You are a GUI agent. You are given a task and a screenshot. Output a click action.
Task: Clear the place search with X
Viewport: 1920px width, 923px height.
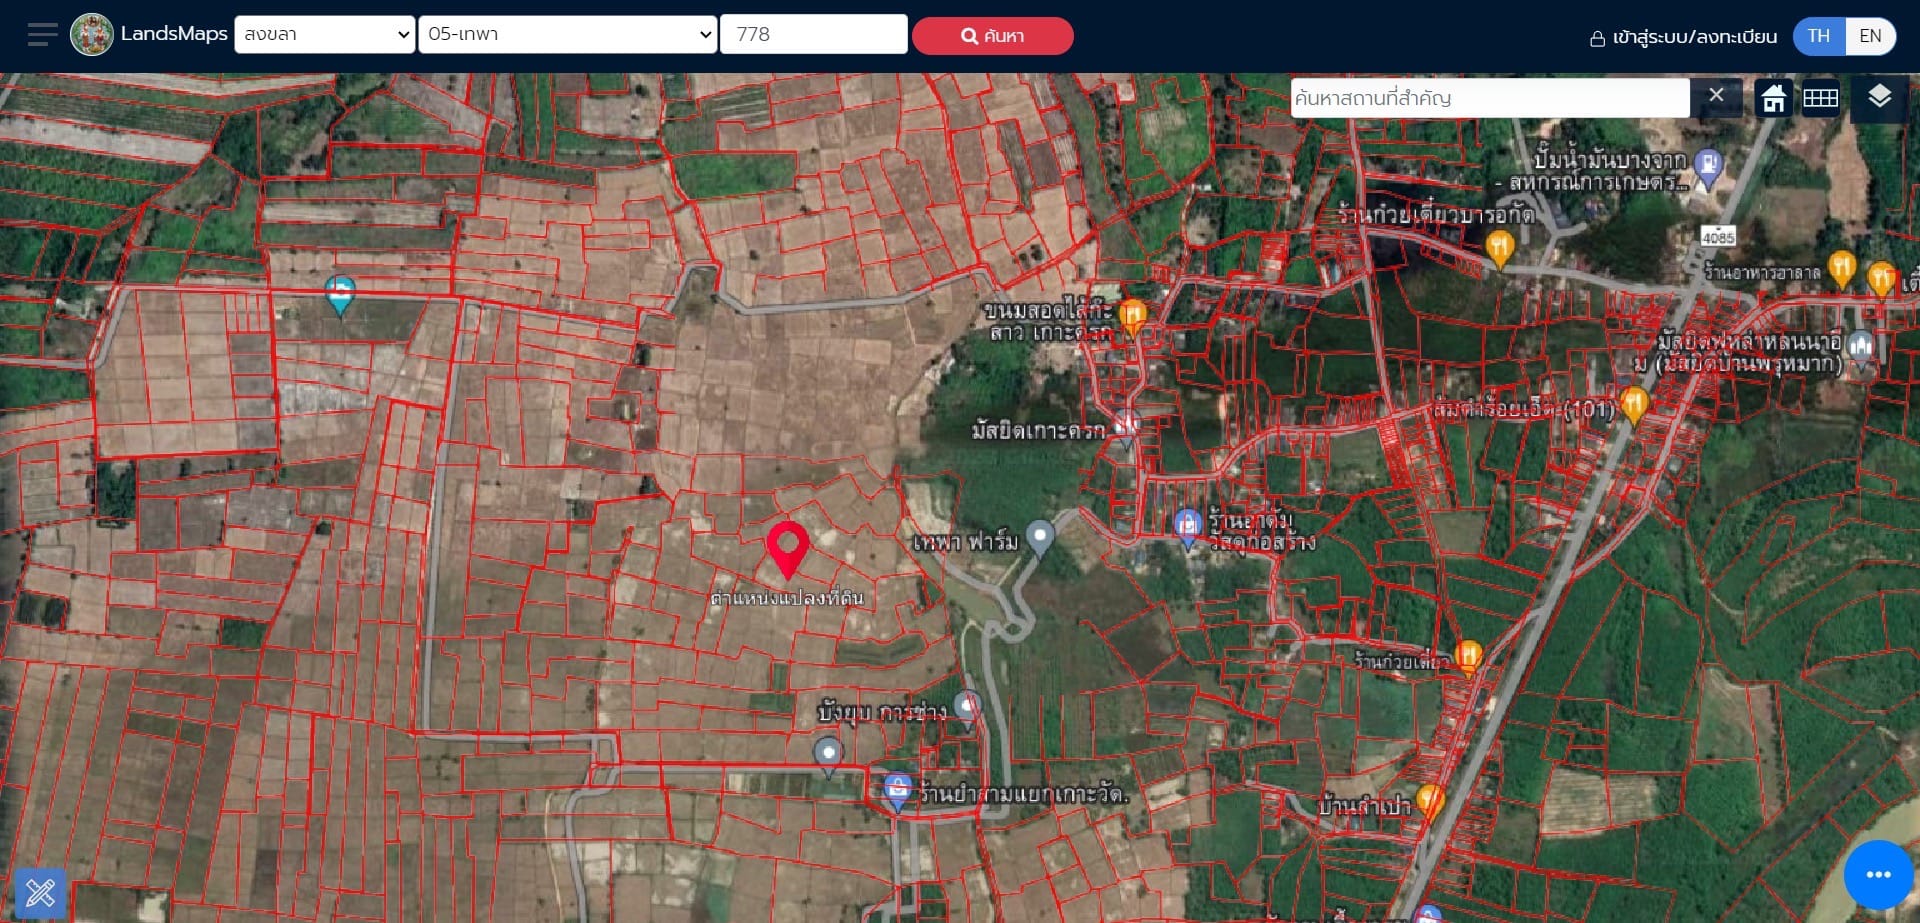tap(1716, 96)
